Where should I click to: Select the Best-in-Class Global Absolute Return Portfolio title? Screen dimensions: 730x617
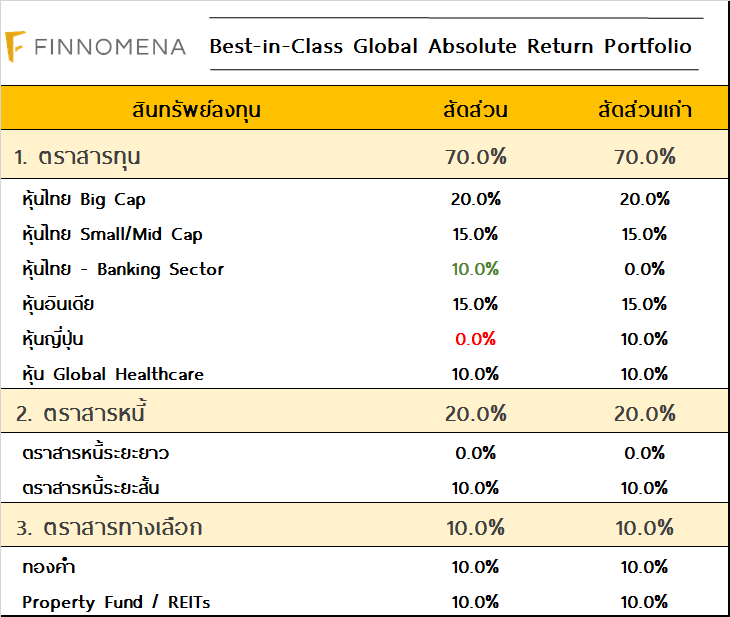(450, 46)
